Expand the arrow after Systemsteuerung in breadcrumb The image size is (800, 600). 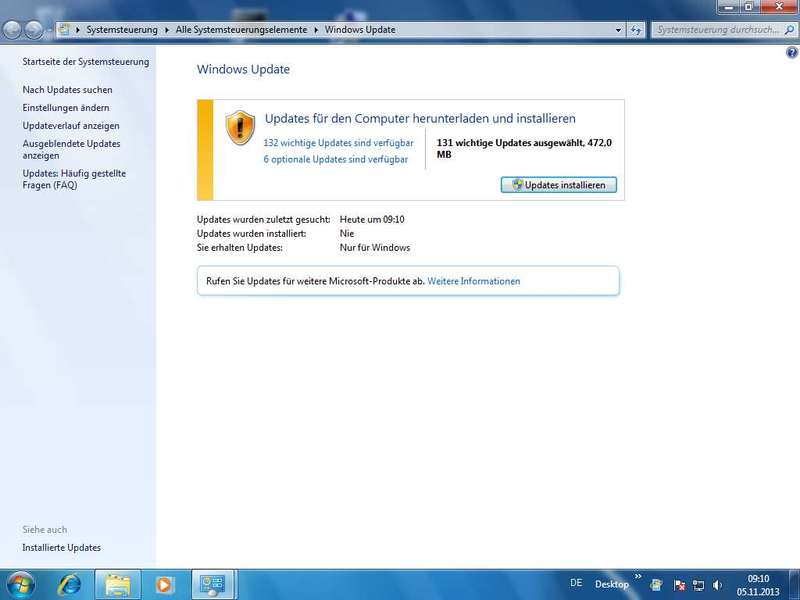click(166, 30)
